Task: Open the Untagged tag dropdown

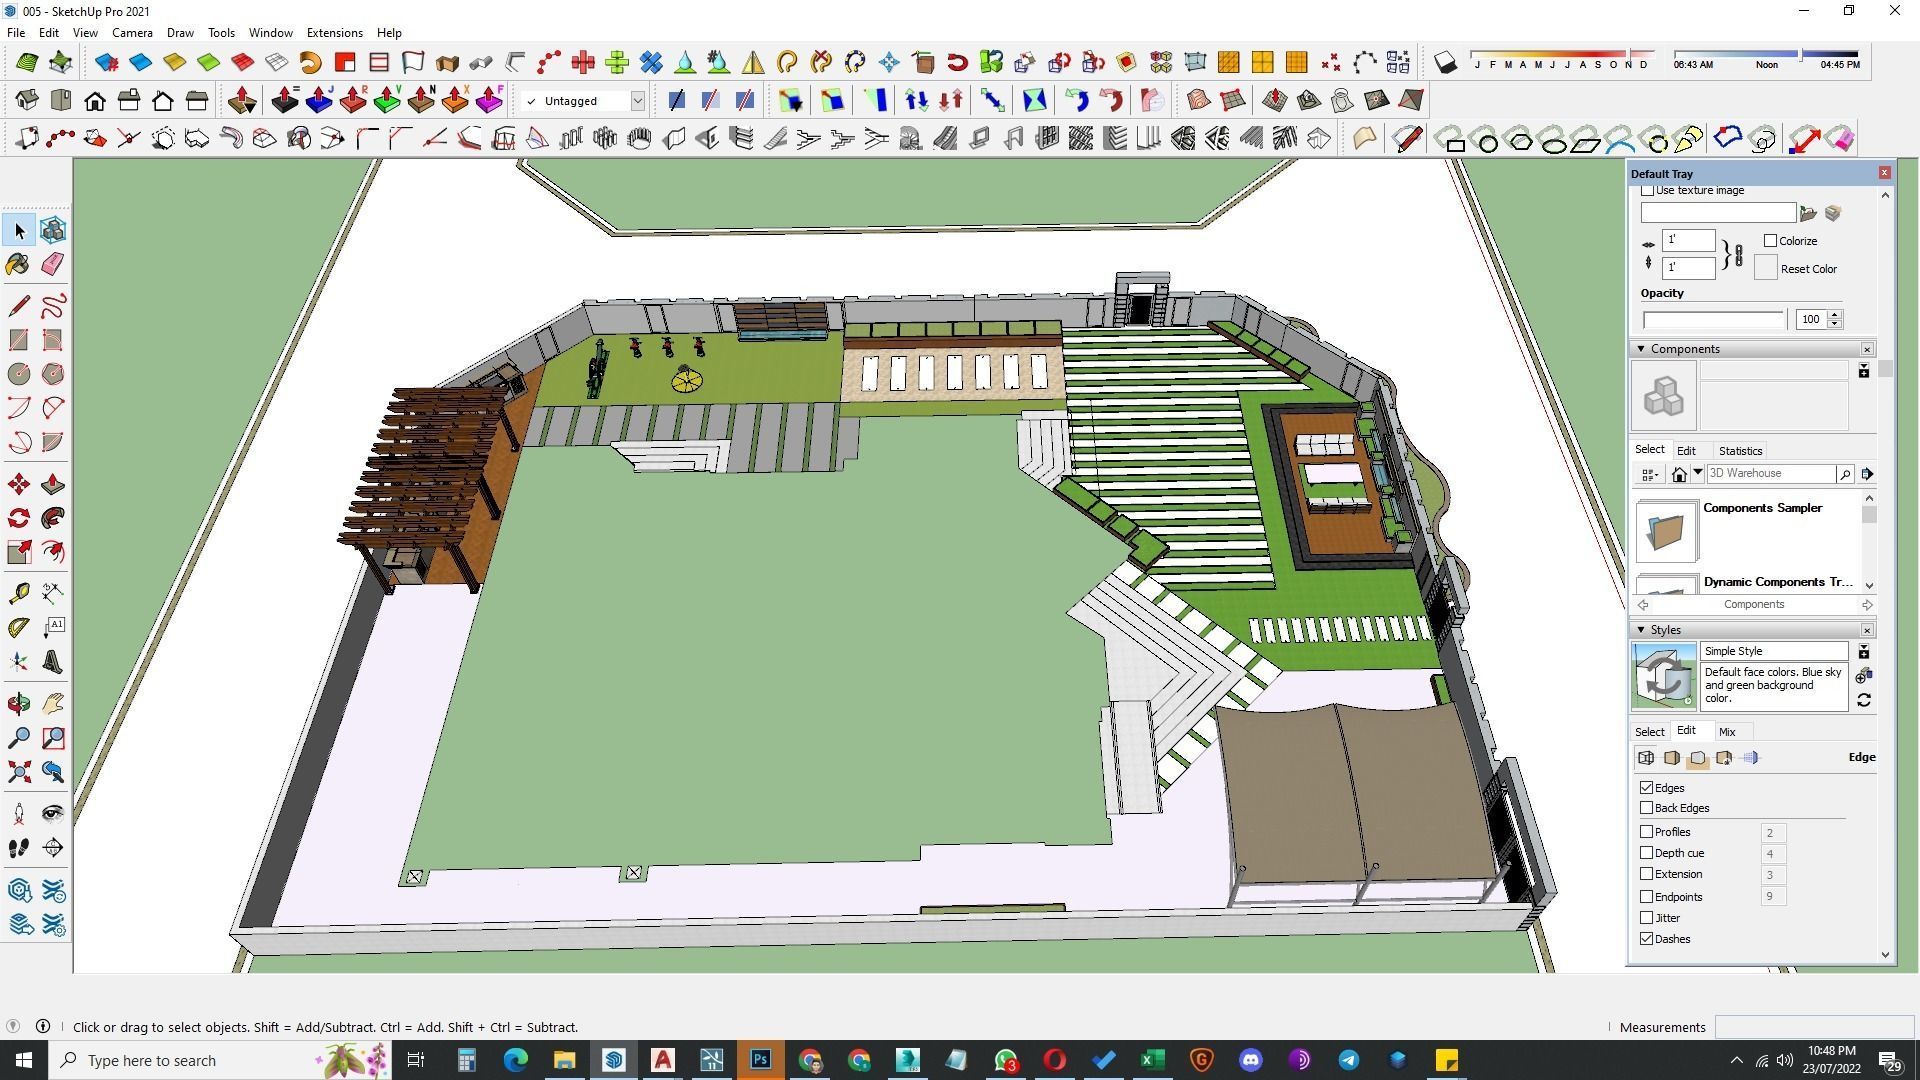Action: point(637,101)
